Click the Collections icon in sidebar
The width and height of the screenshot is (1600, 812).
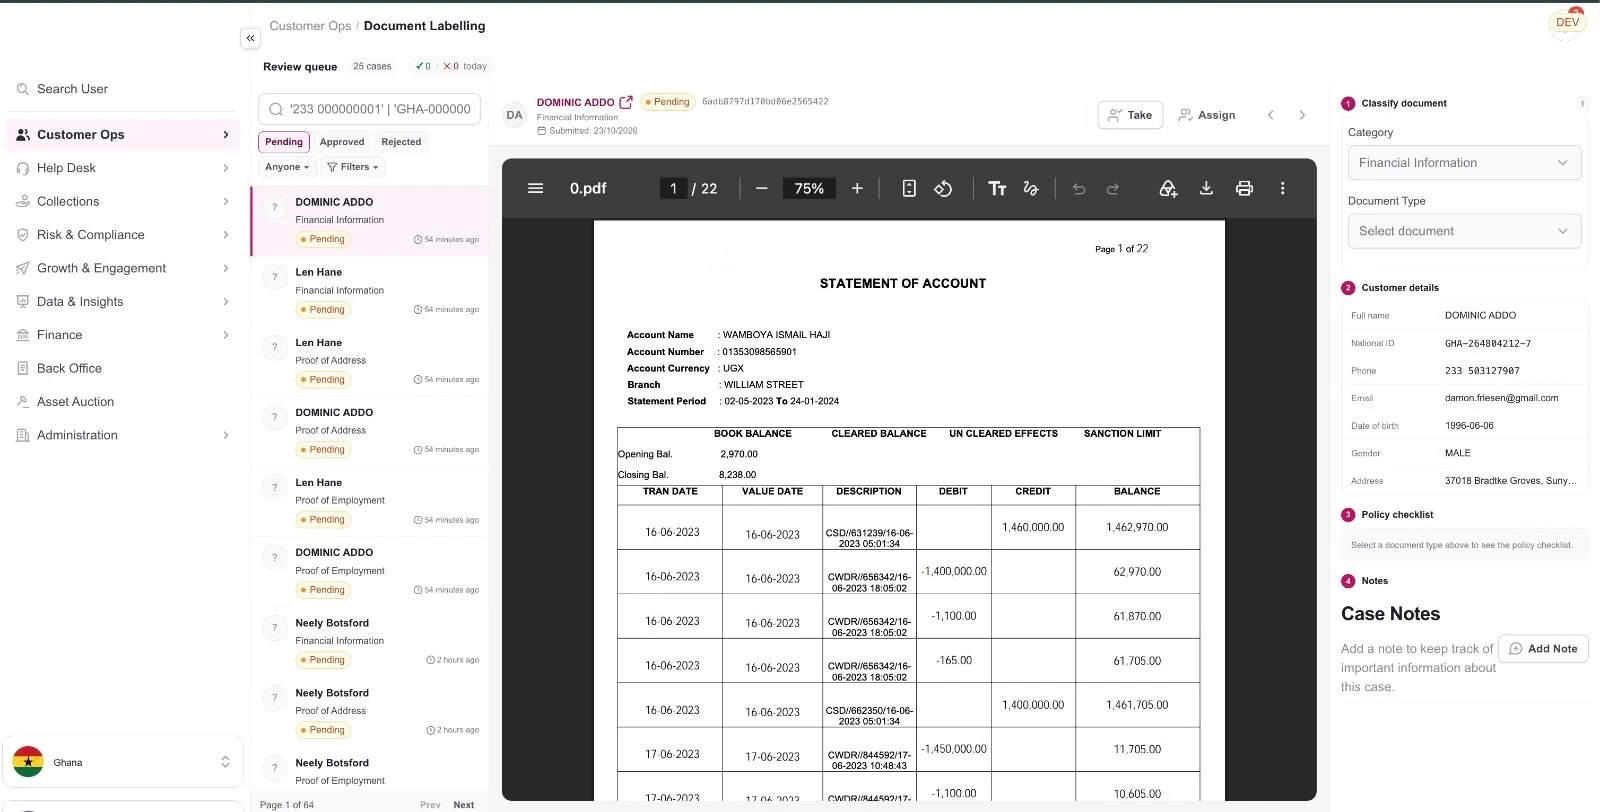(23, 201)
